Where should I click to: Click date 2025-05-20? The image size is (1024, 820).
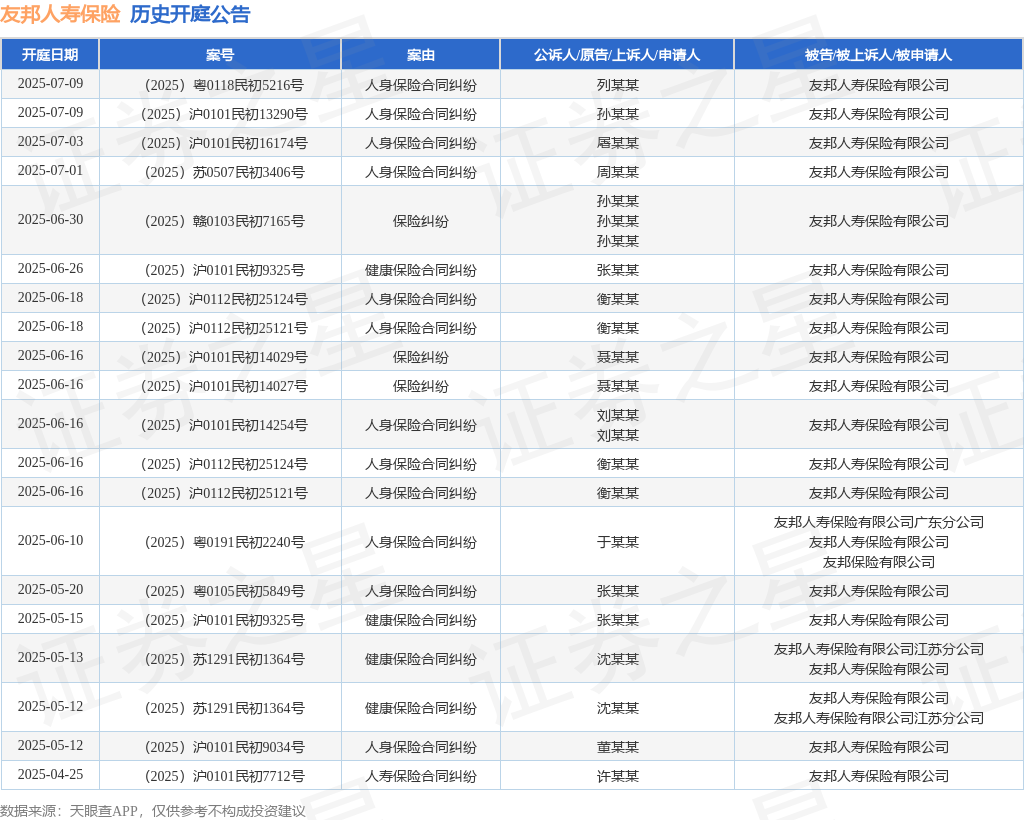[50, 590]
